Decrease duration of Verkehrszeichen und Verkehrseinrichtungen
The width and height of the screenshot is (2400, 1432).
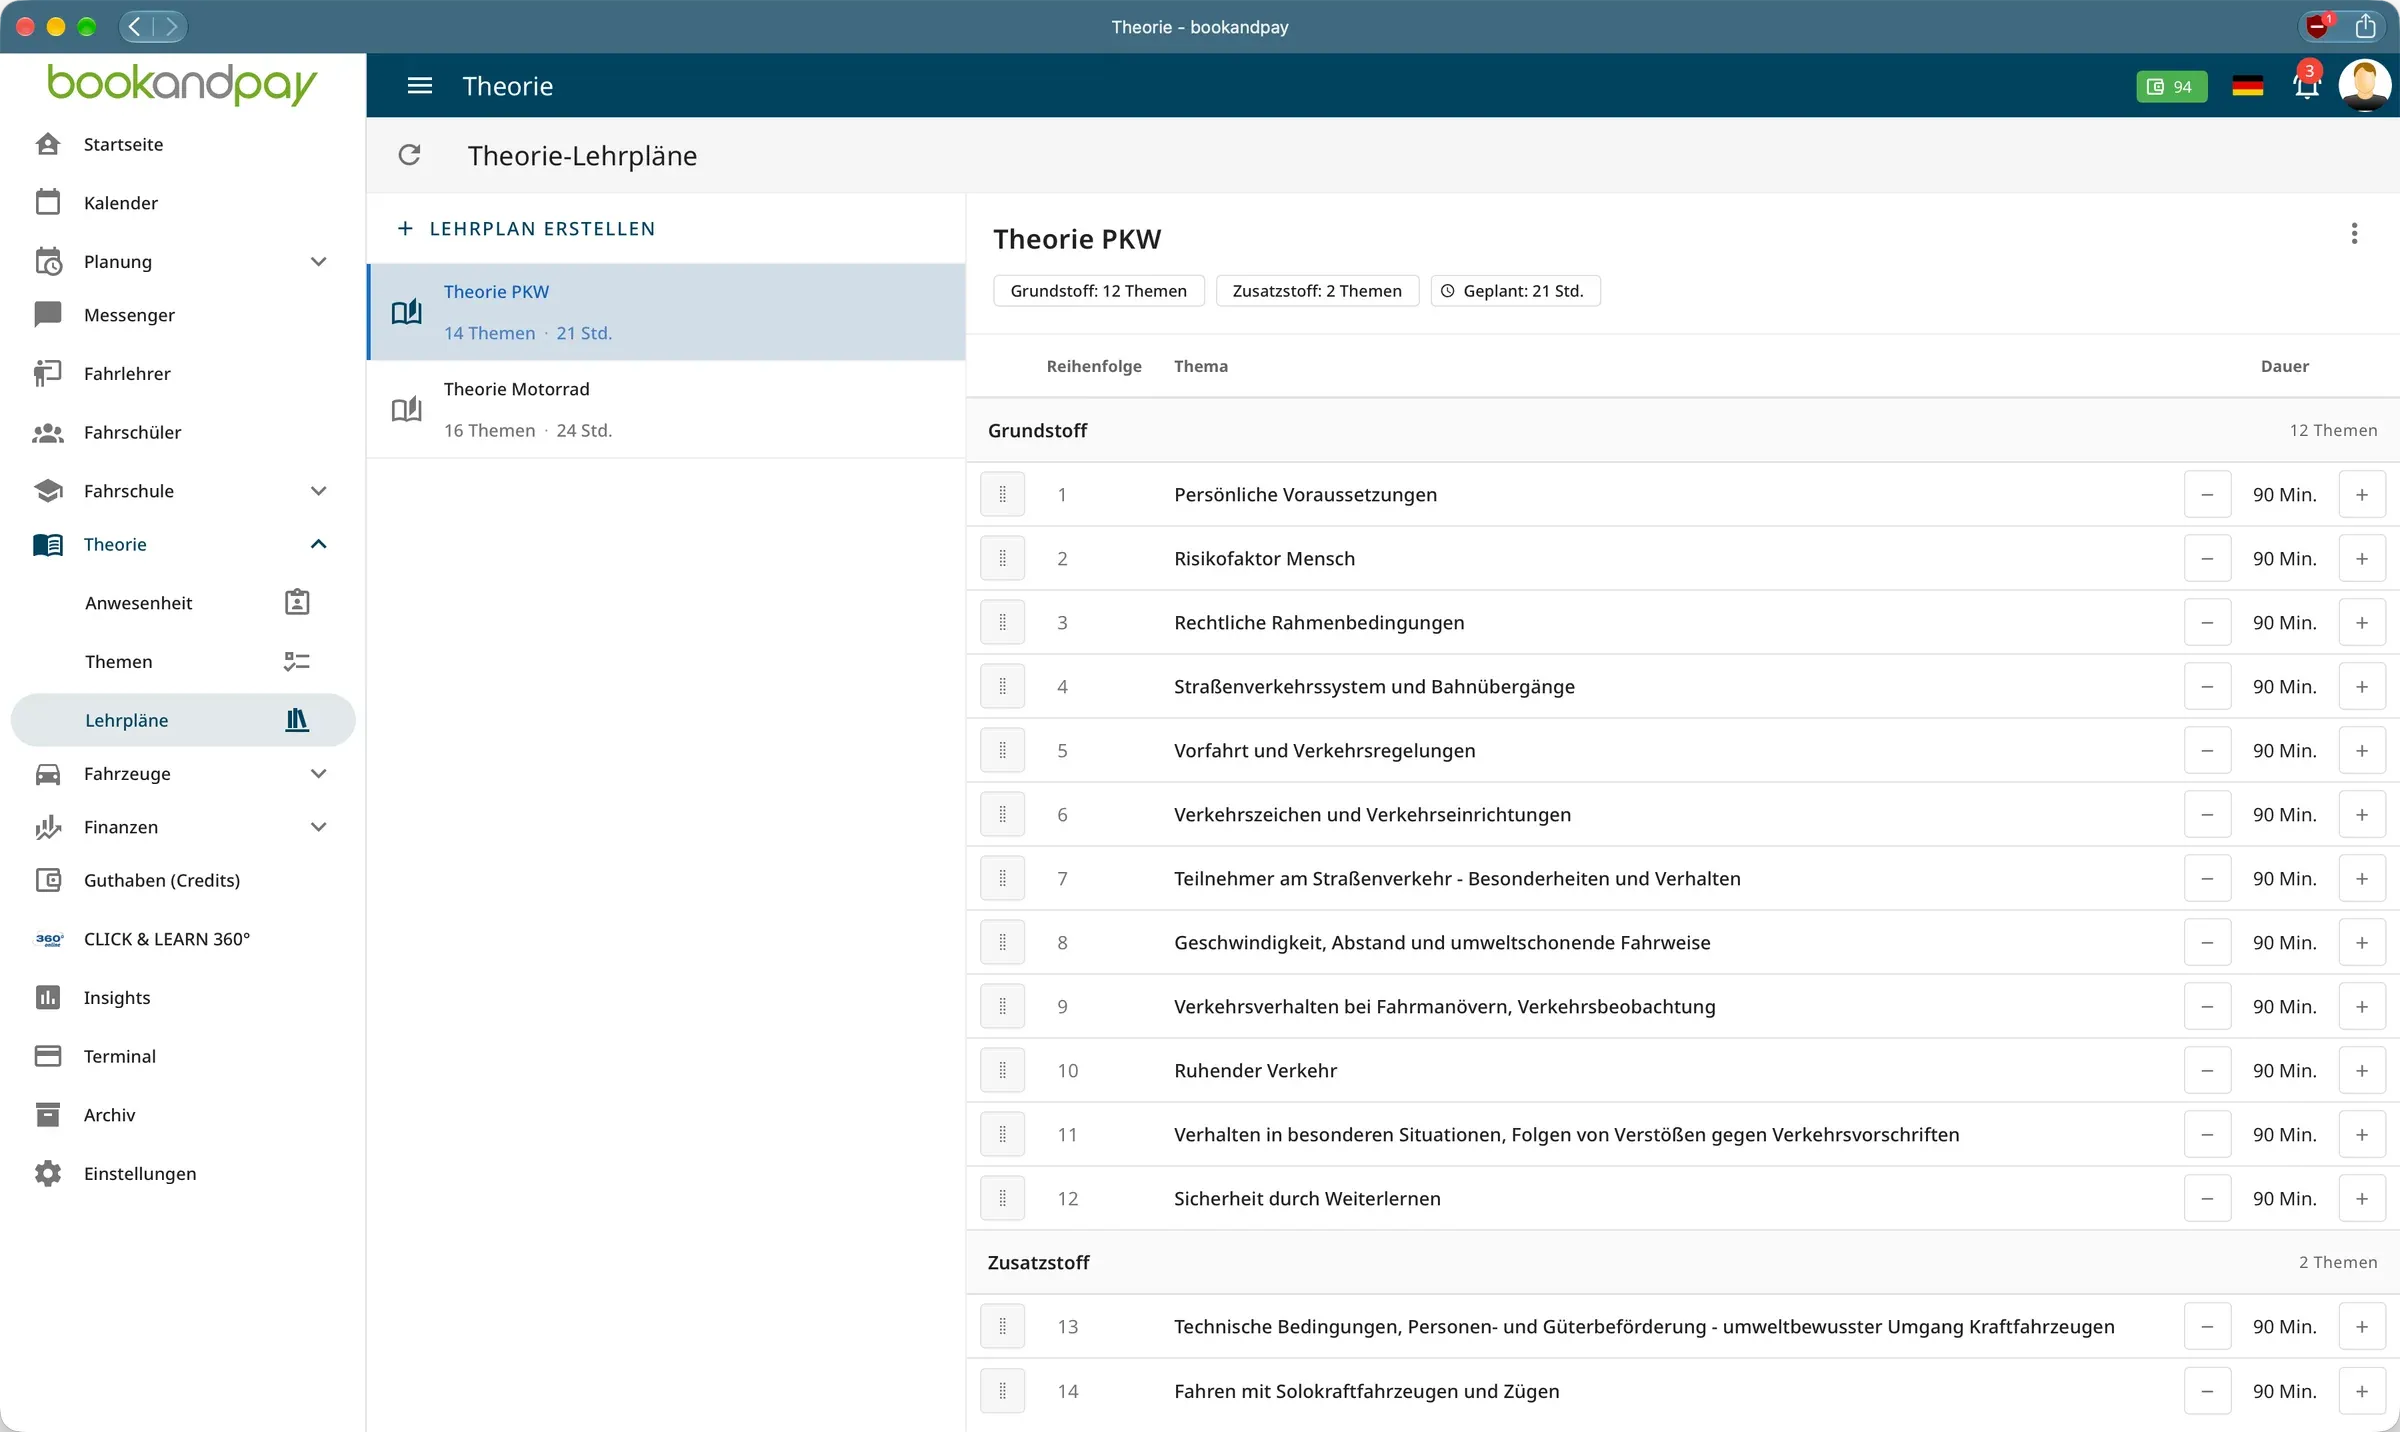pos(2207,814)
